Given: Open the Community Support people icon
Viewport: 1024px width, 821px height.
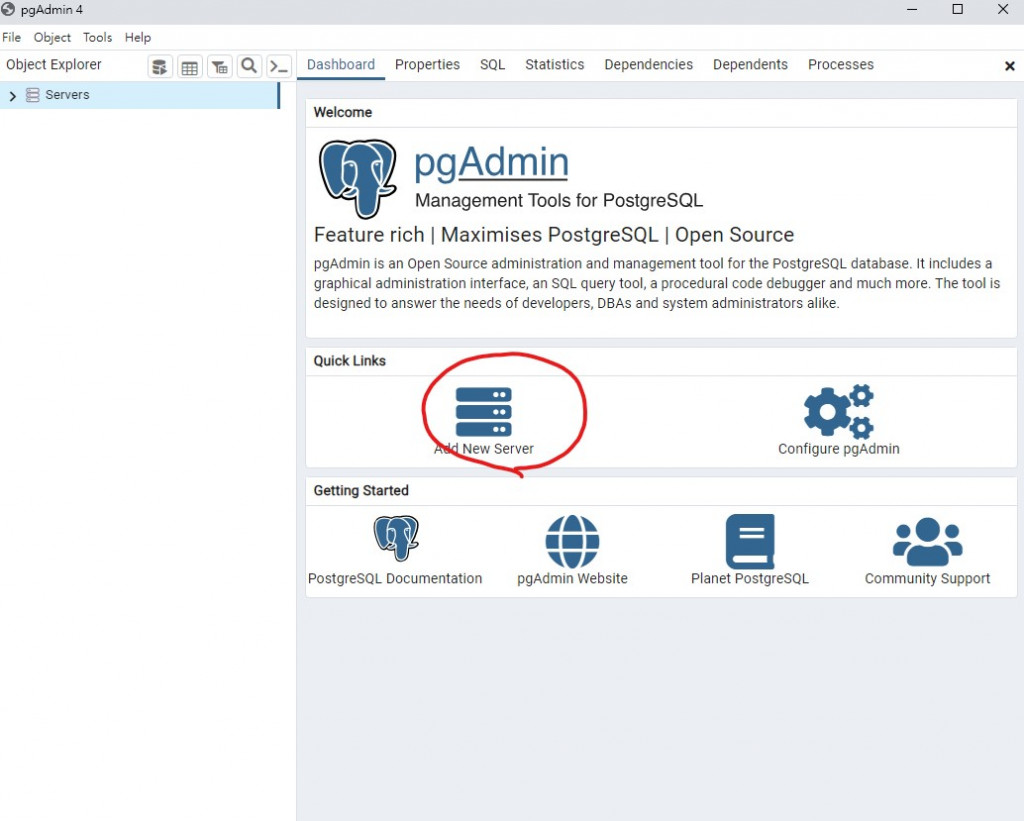Looking at the screenshot, I should pos(927,541).
